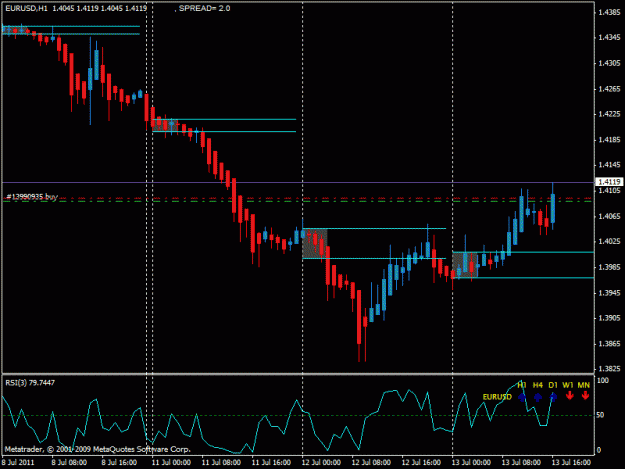The height and width of the screenshot is (469, 625).
Task: Click the 1.3825 price axis label
Action: tap(609, 369)
